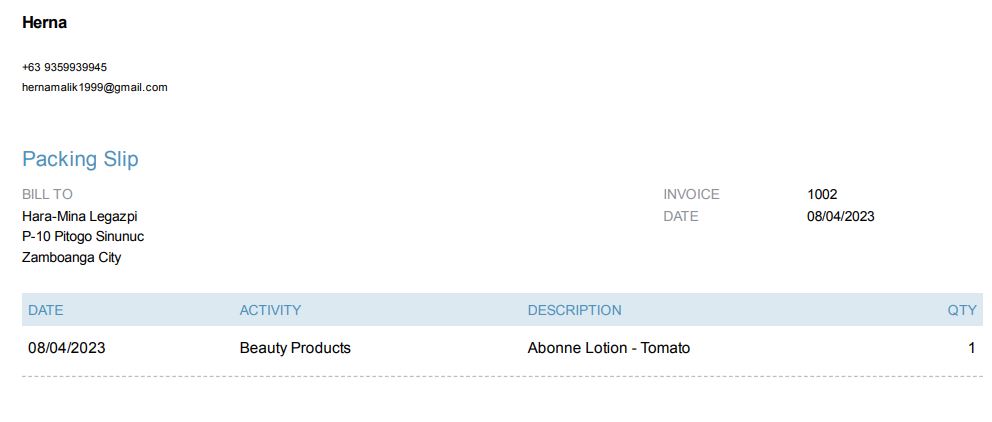Click the QTY column header
Image resolution: width=992 pixels, height=422 pixels.
pos(961,310)
